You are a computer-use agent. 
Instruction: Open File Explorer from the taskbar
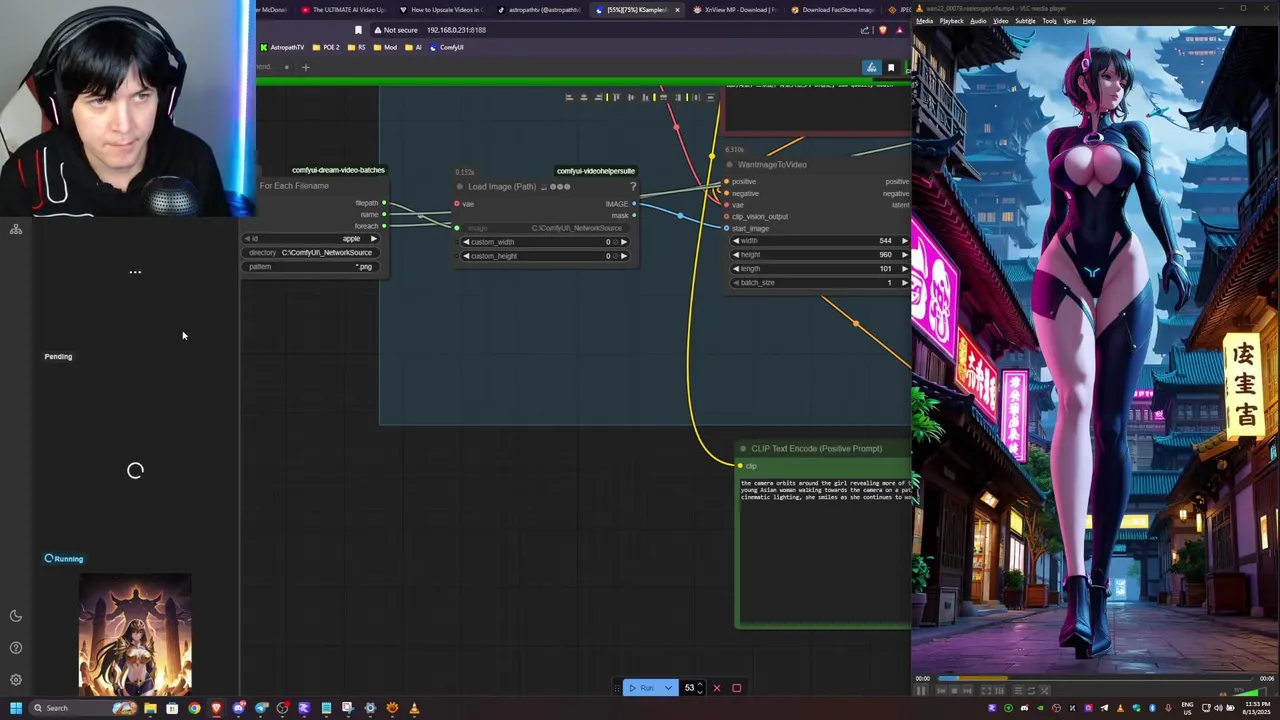click(x=150, y=708)
